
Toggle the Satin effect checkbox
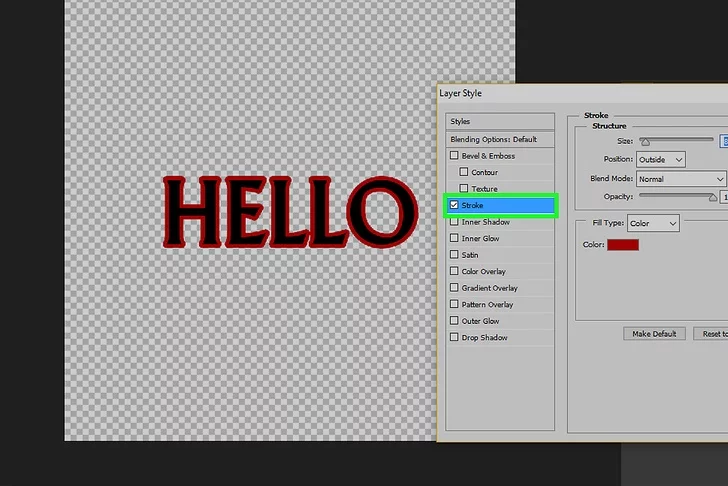pyautogui.click(x=455, y=255)
